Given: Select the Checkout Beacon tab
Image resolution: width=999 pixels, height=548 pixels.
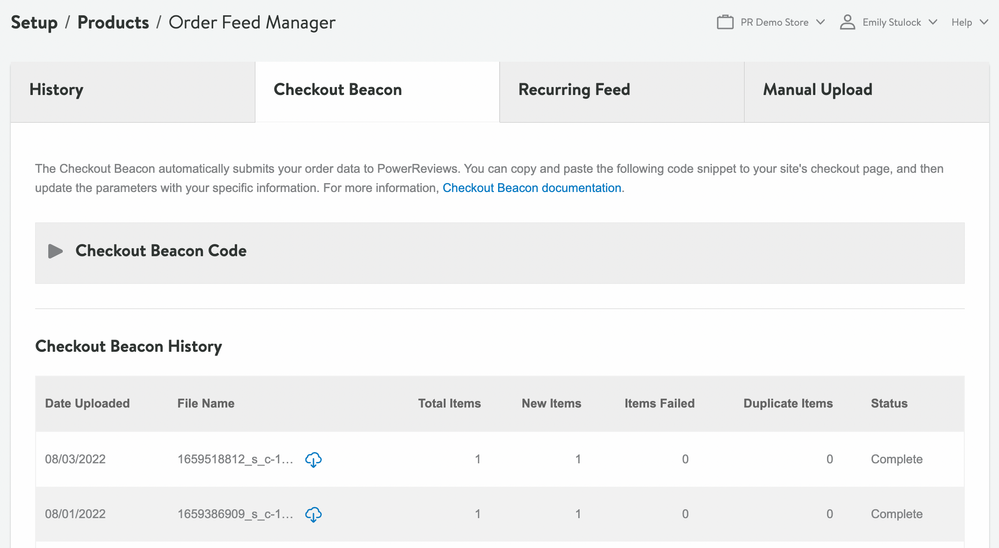Looking at the screenshot, I should [x=377, y=92].
